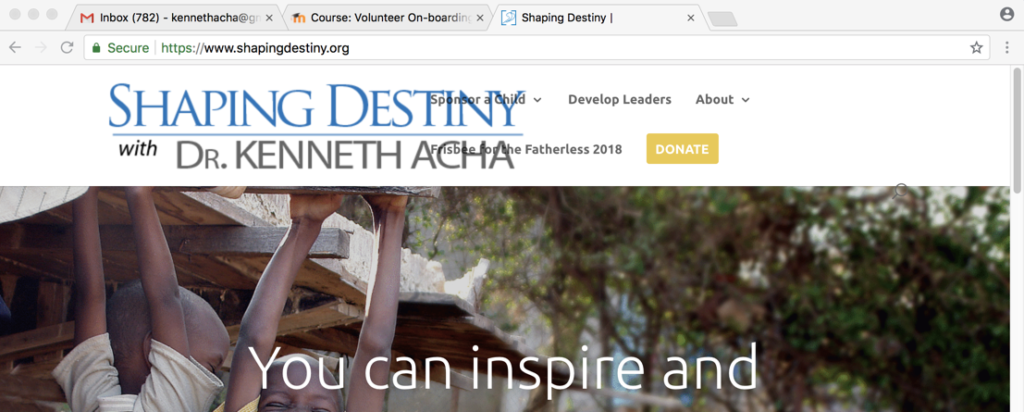Click the green secure padlock icon
This screenshot has height=412, width=1024.
point(97,48)
